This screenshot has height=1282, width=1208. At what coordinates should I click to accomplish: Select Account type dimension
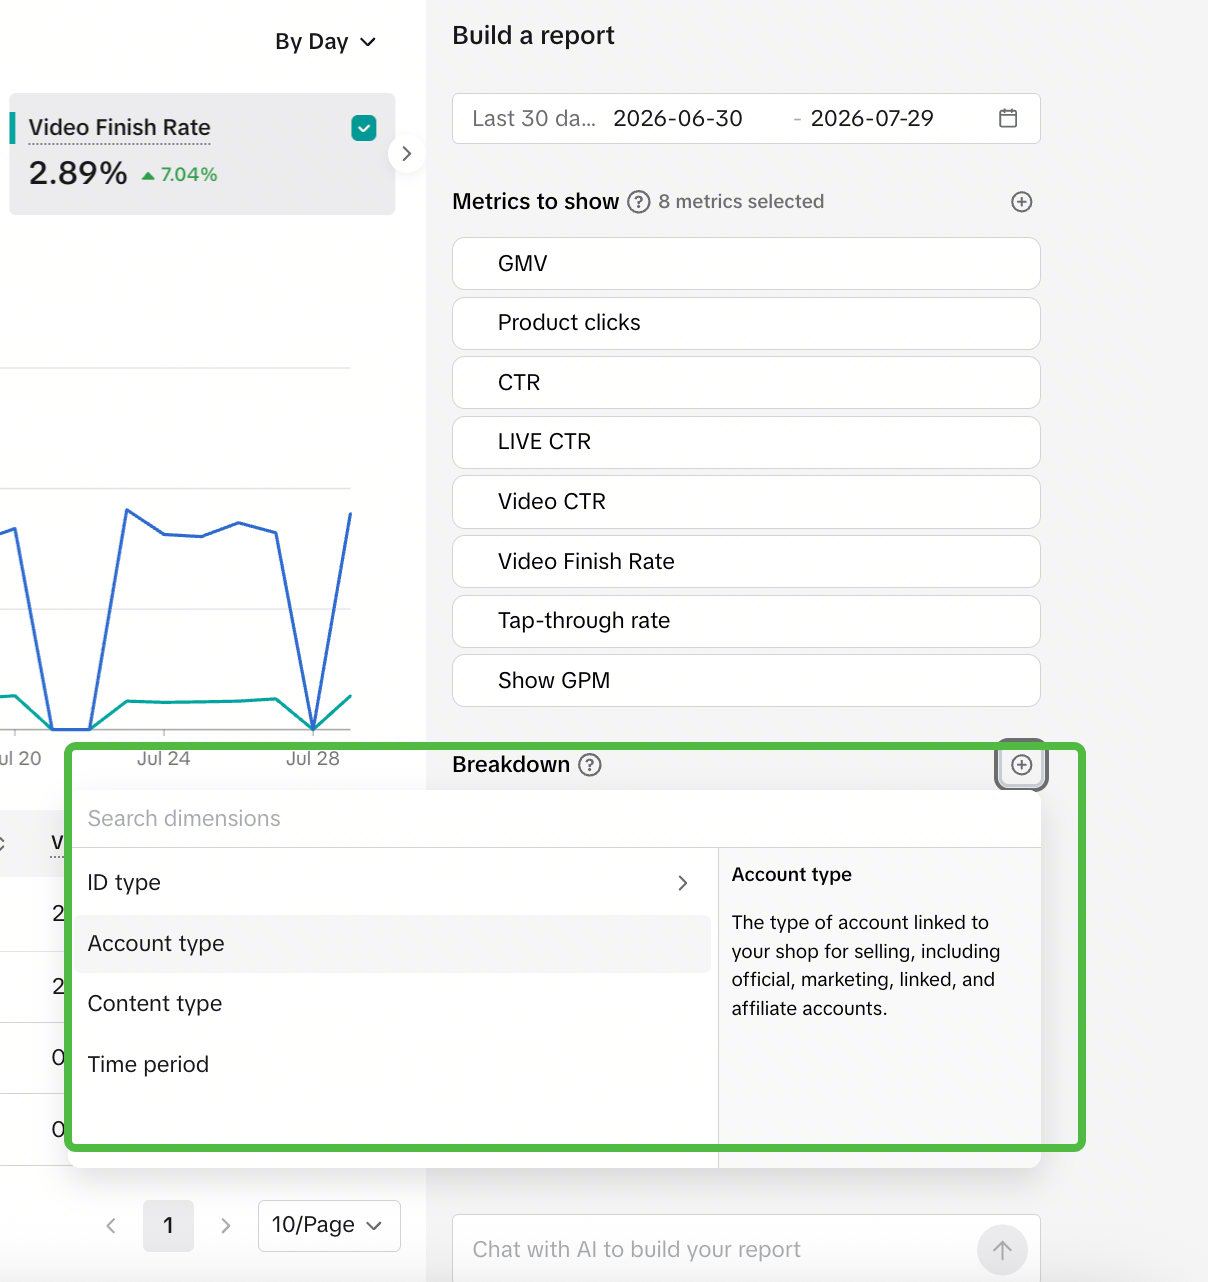(x=393, y=944)
